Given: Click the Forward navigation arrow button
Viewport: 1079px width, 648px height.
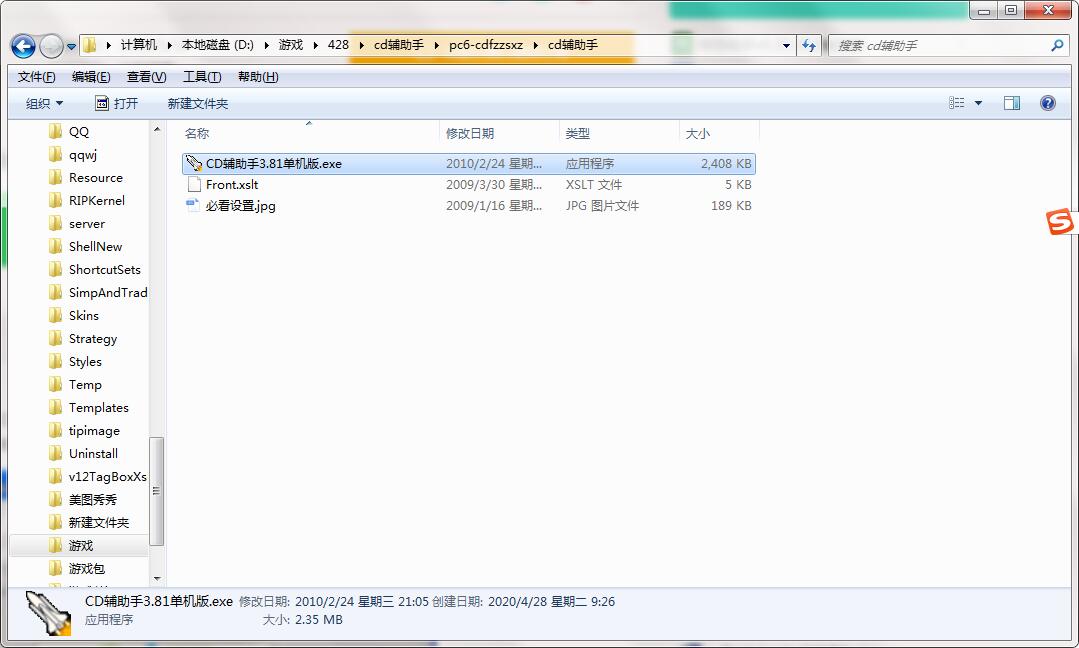Looking at the screenshot, I should click(x=51, y=46).
